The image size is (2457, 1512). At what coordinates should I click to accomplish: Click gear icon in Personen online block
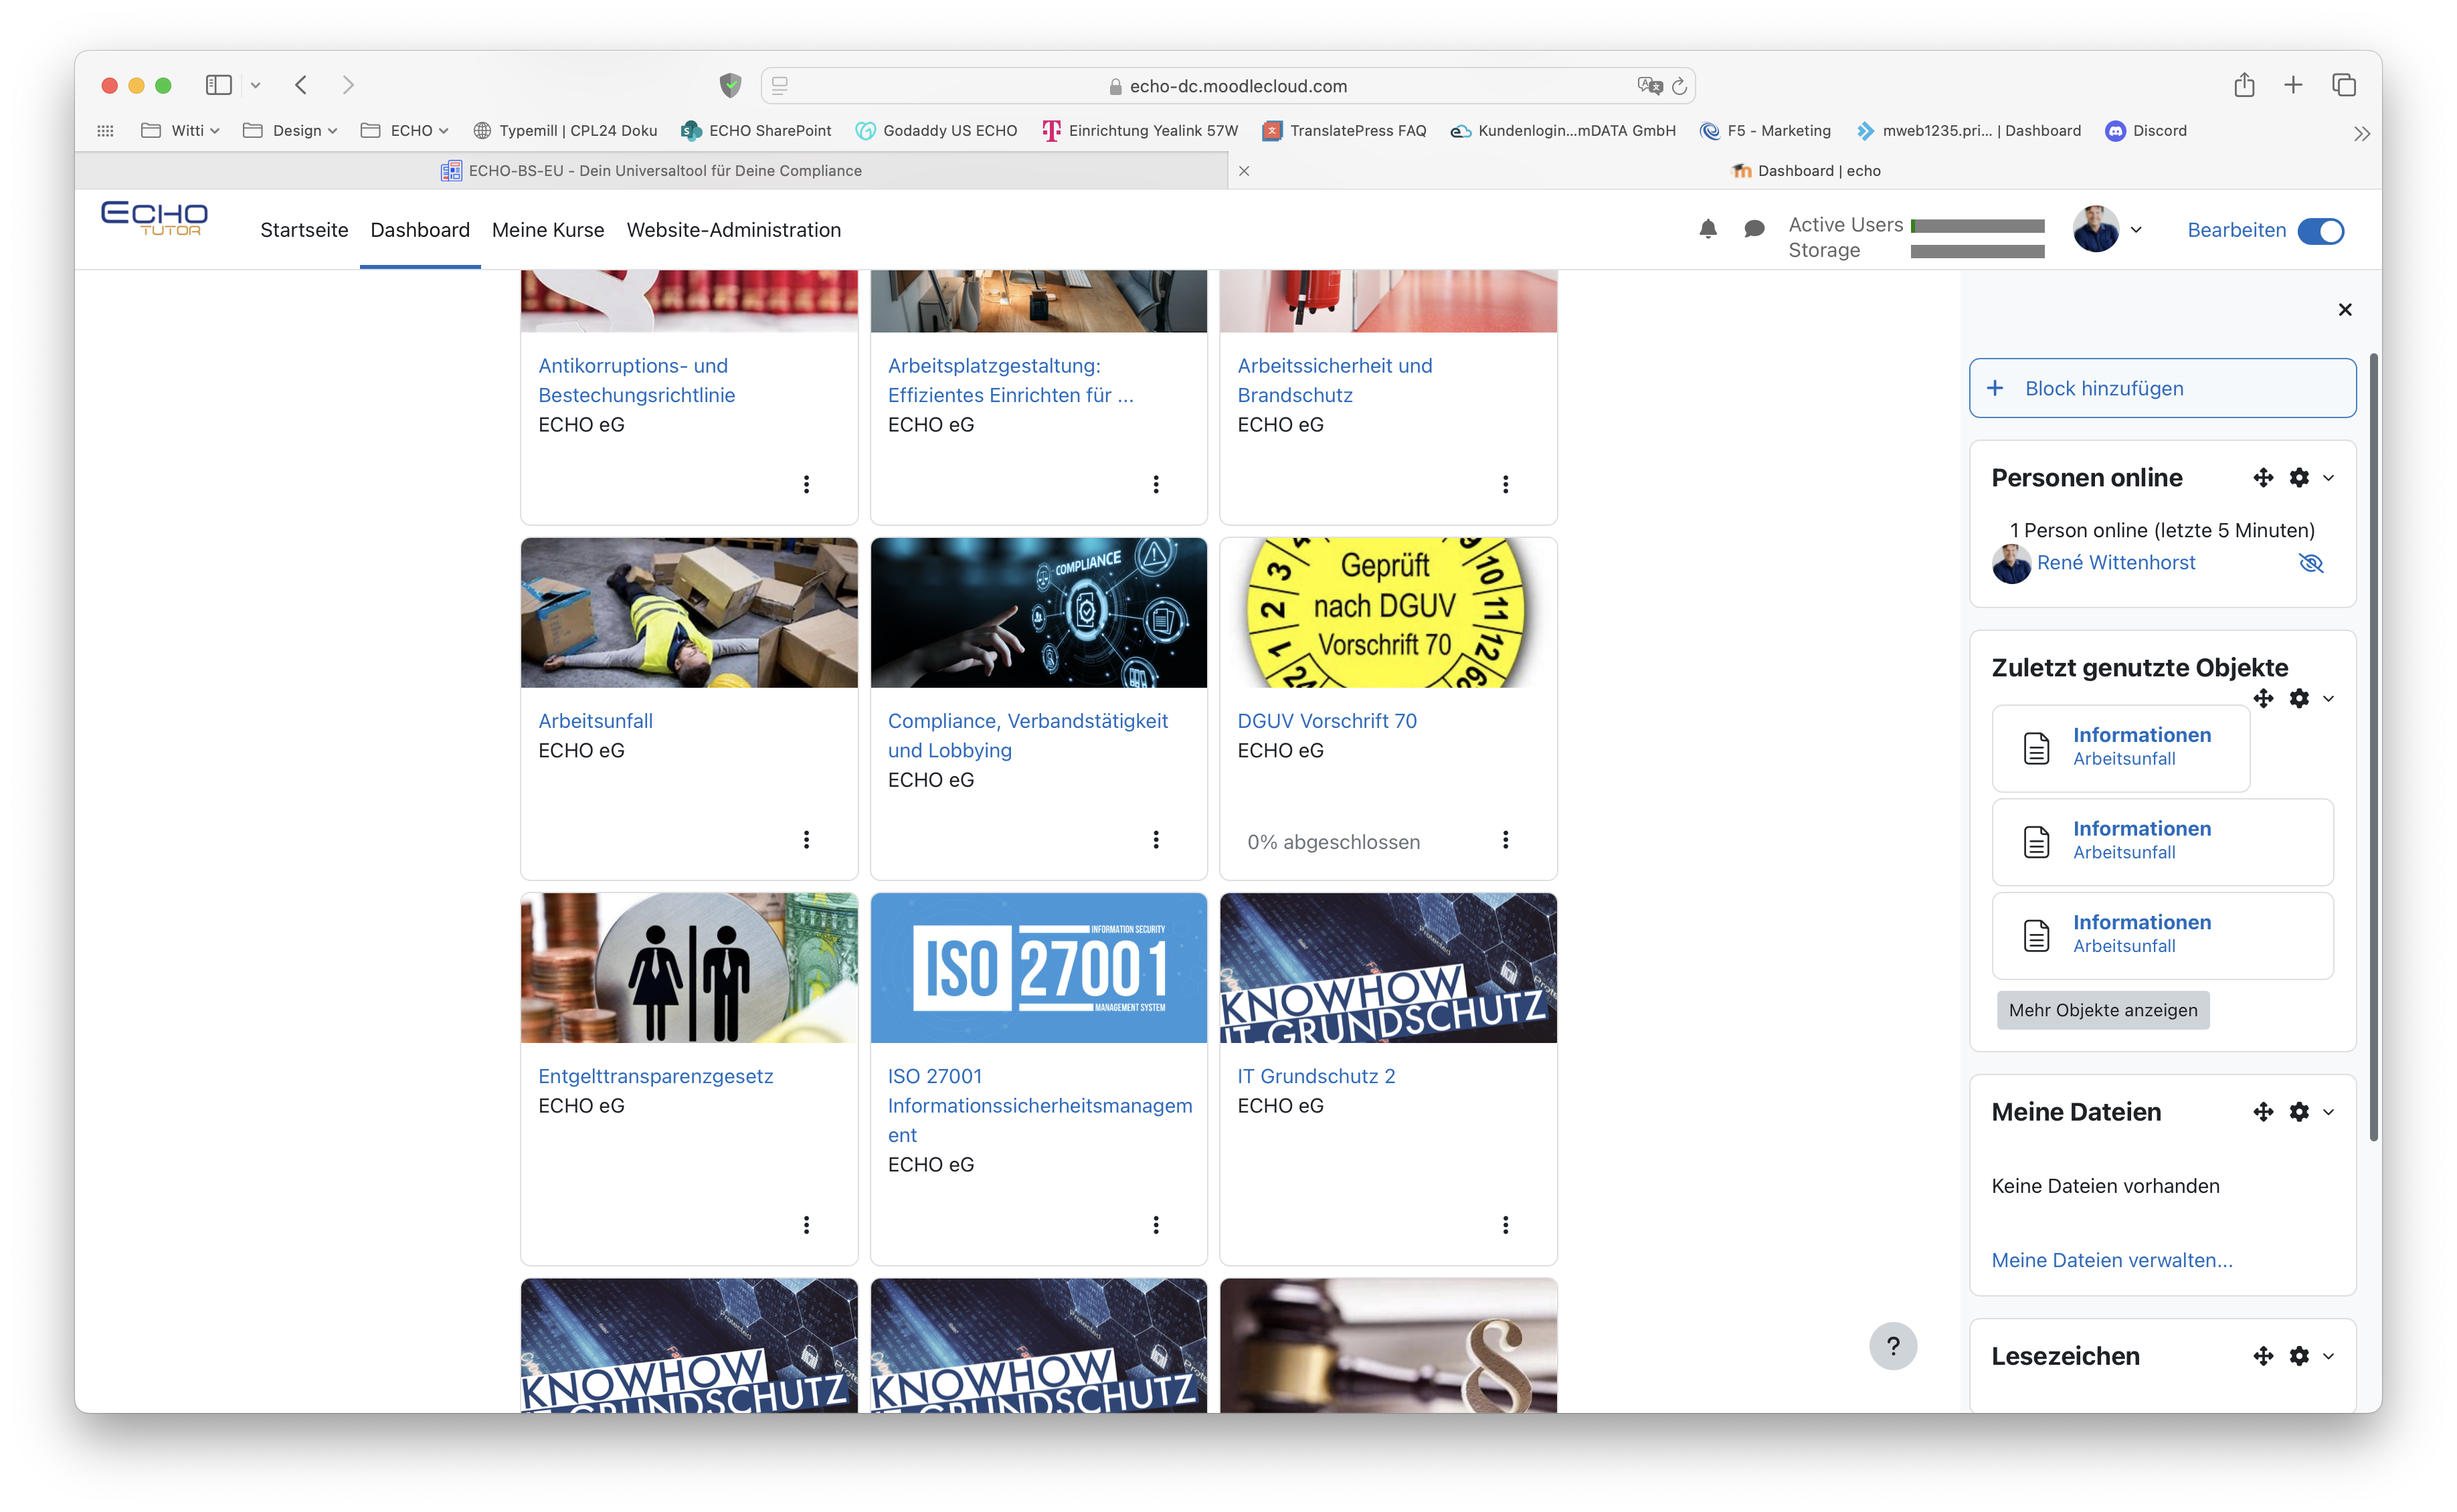click(2299, 478)
